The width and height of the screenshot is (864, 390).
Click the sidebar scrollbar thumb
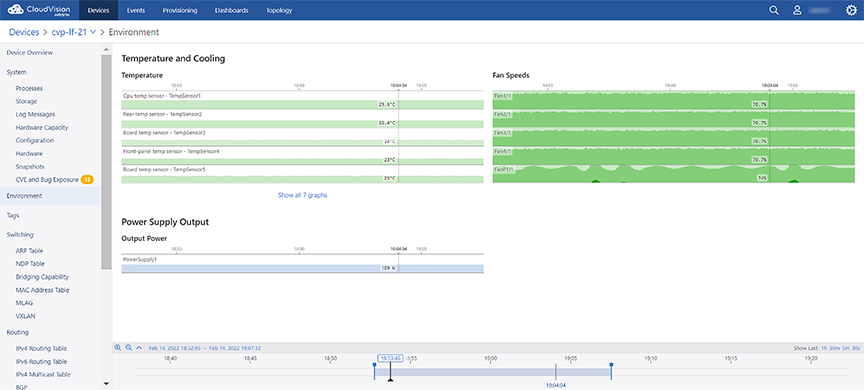pyautogui.click(x=106, y=162)
